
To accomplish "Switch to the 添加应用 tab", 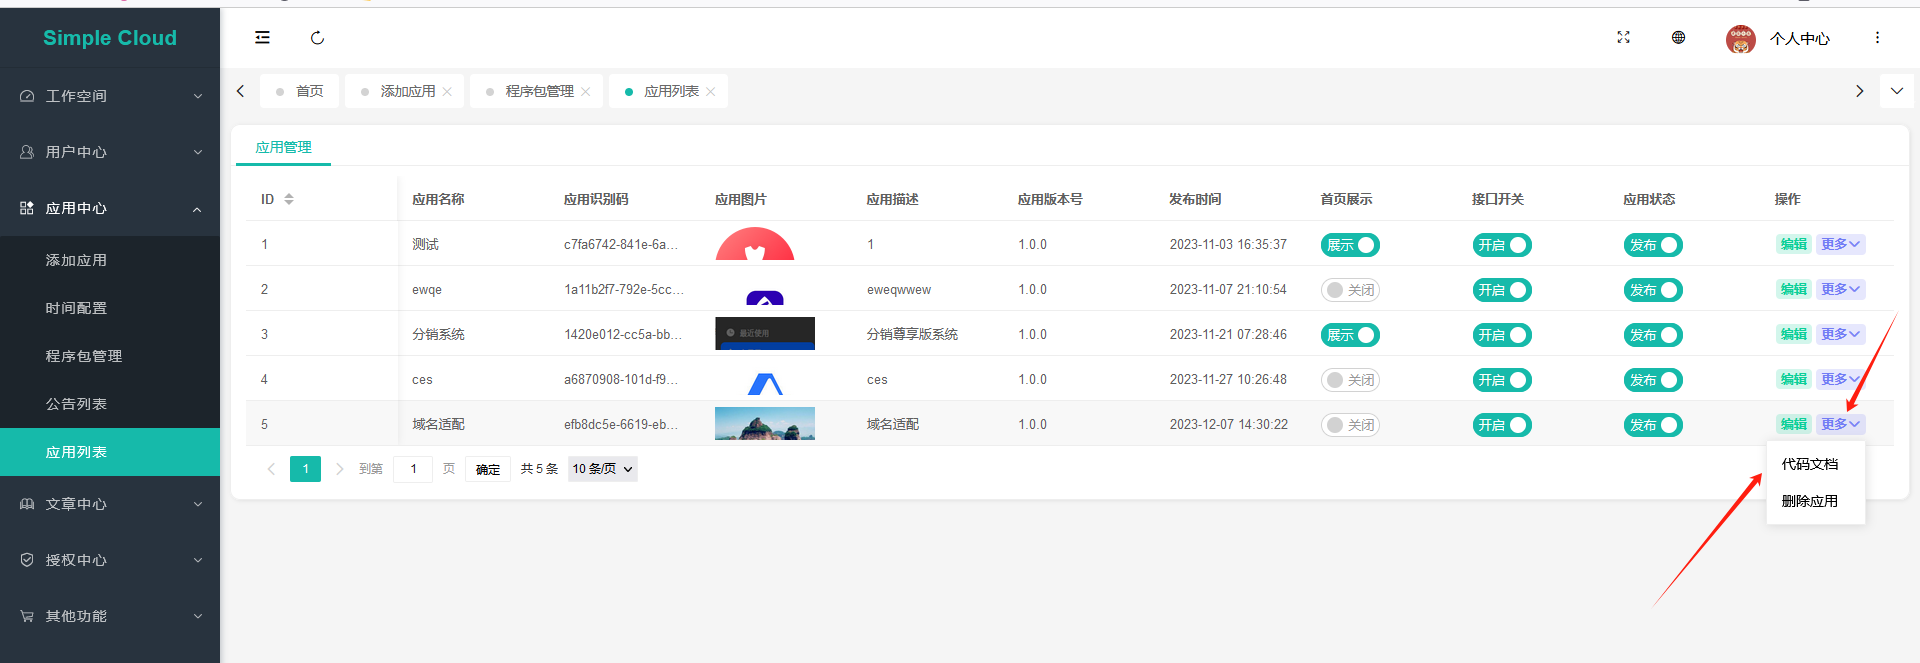I will tap(407, 92).
